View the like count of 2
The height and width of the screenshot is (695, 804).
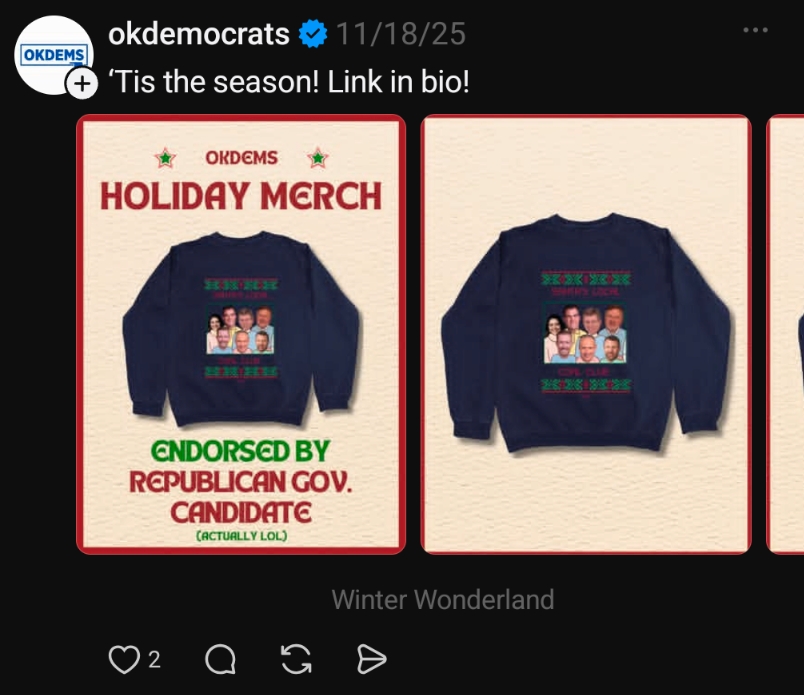(154, 659)
